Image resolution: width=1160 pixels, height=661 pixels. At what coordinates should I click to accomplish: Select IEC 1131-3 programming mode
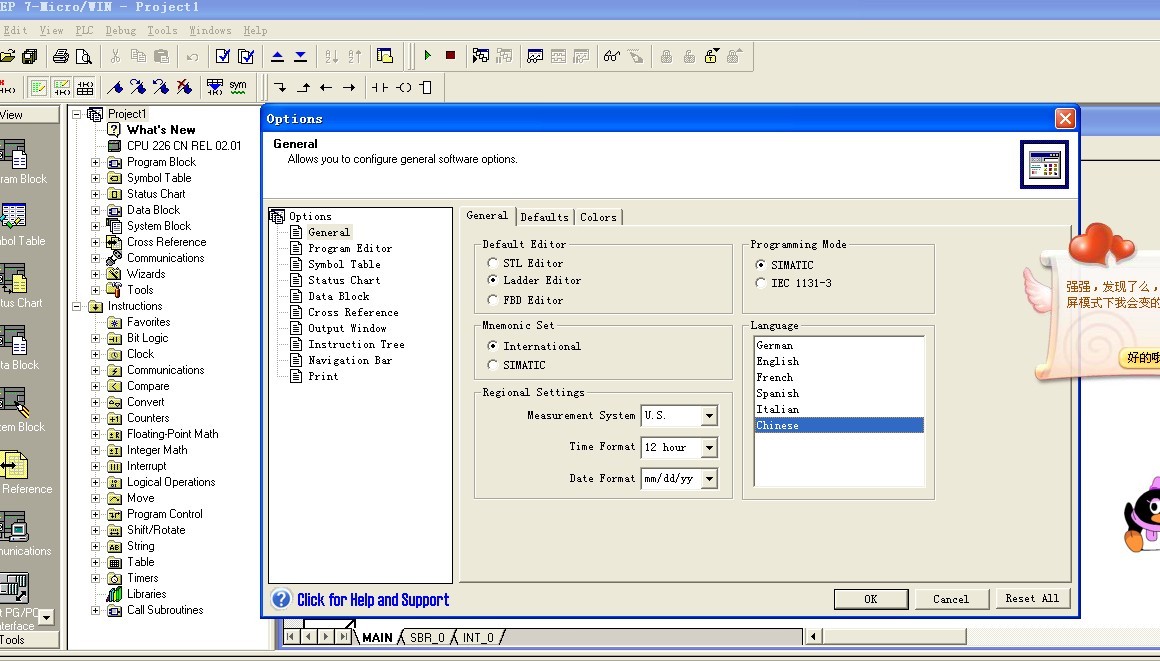(x=761, y=283)
